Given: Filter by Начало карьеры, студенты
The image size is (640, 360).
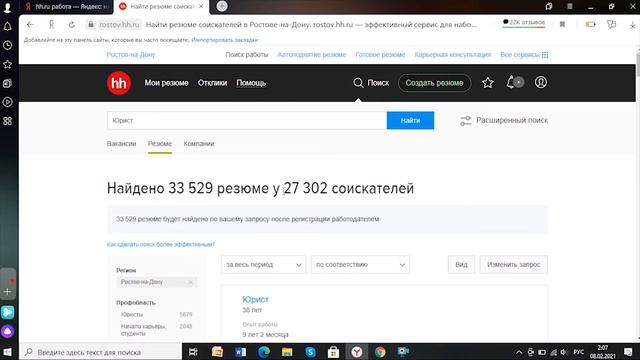Looking at the screenshot, I should 143,330.
